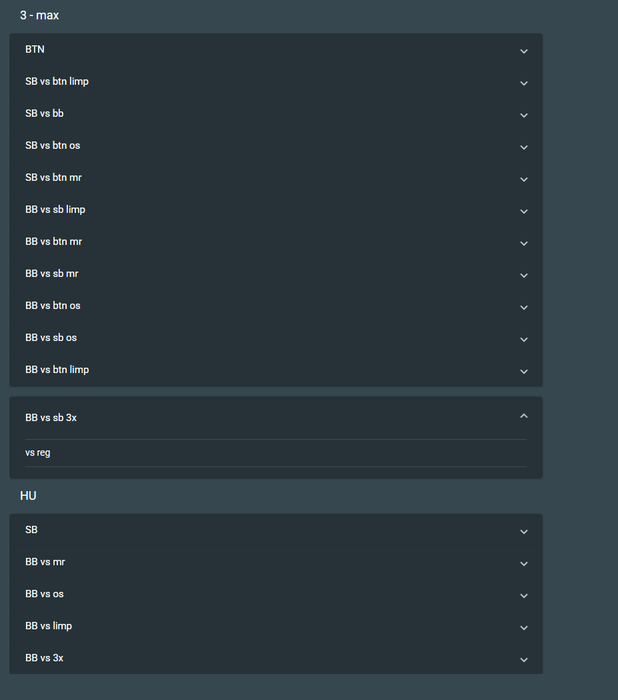Open BB vs btn os chevron icon
Image resolution: width=618 pixels, height=700 pixels.
524,307
